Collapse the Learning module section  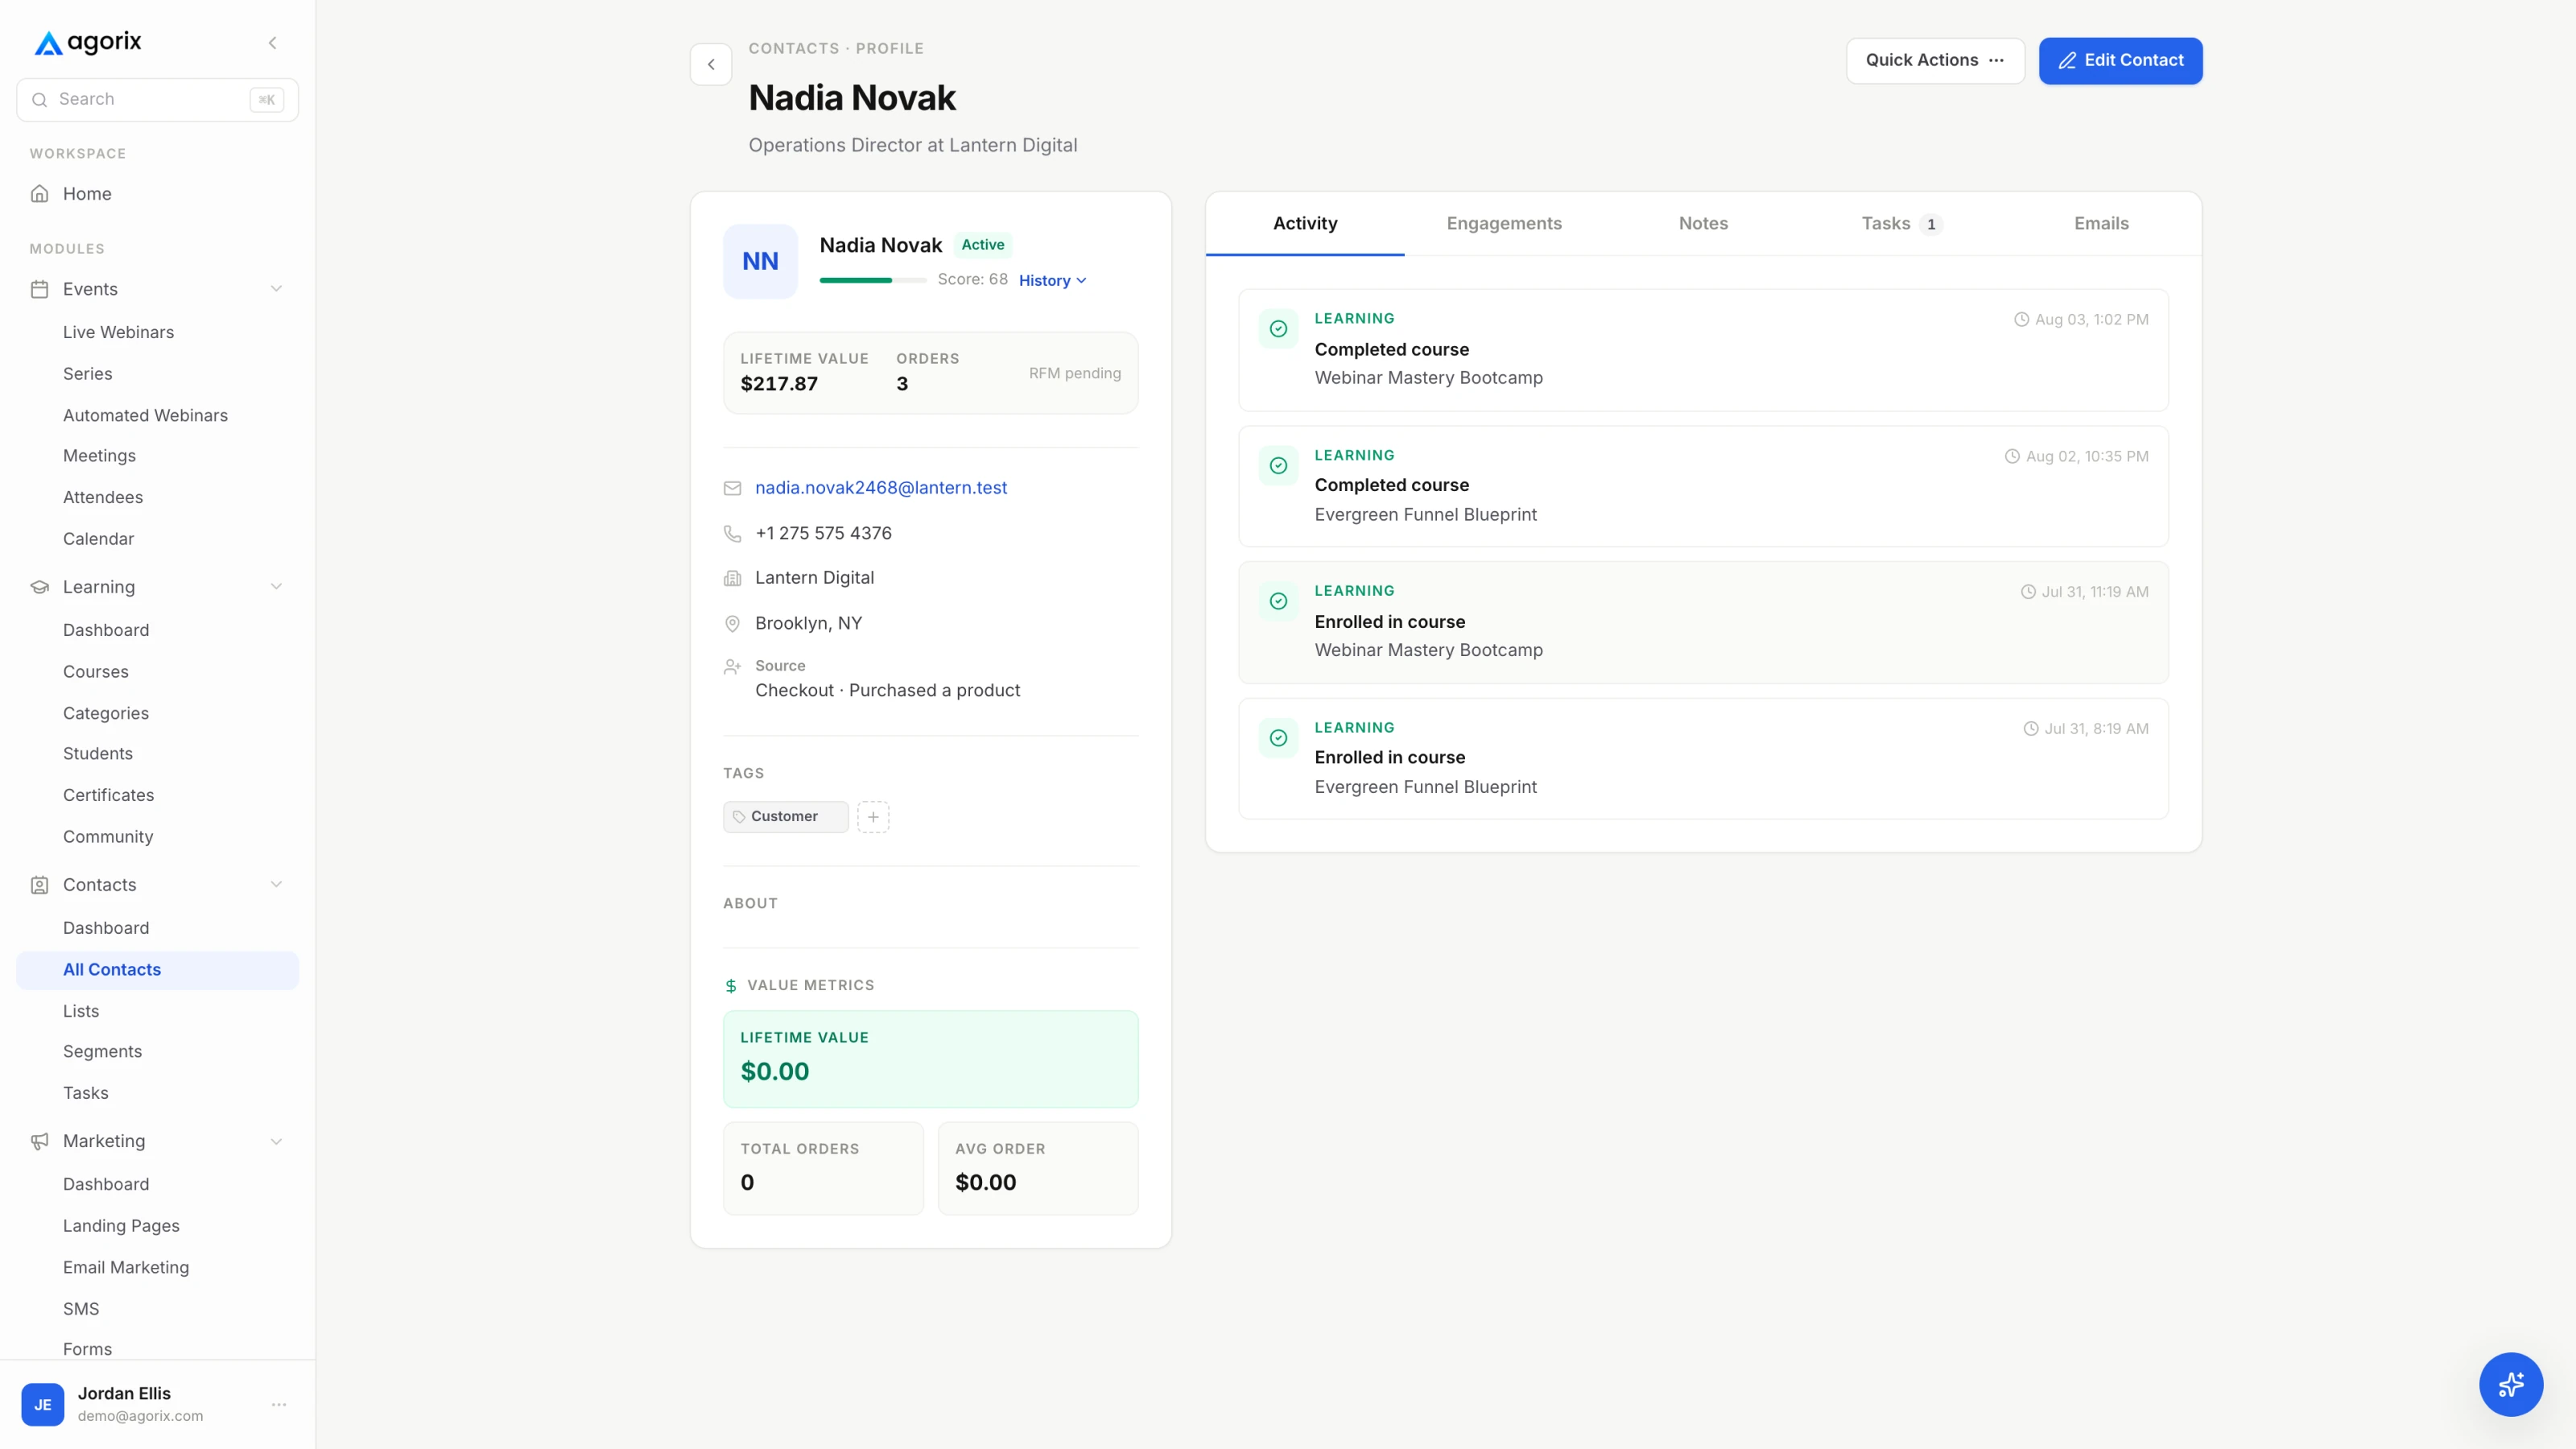276,587
